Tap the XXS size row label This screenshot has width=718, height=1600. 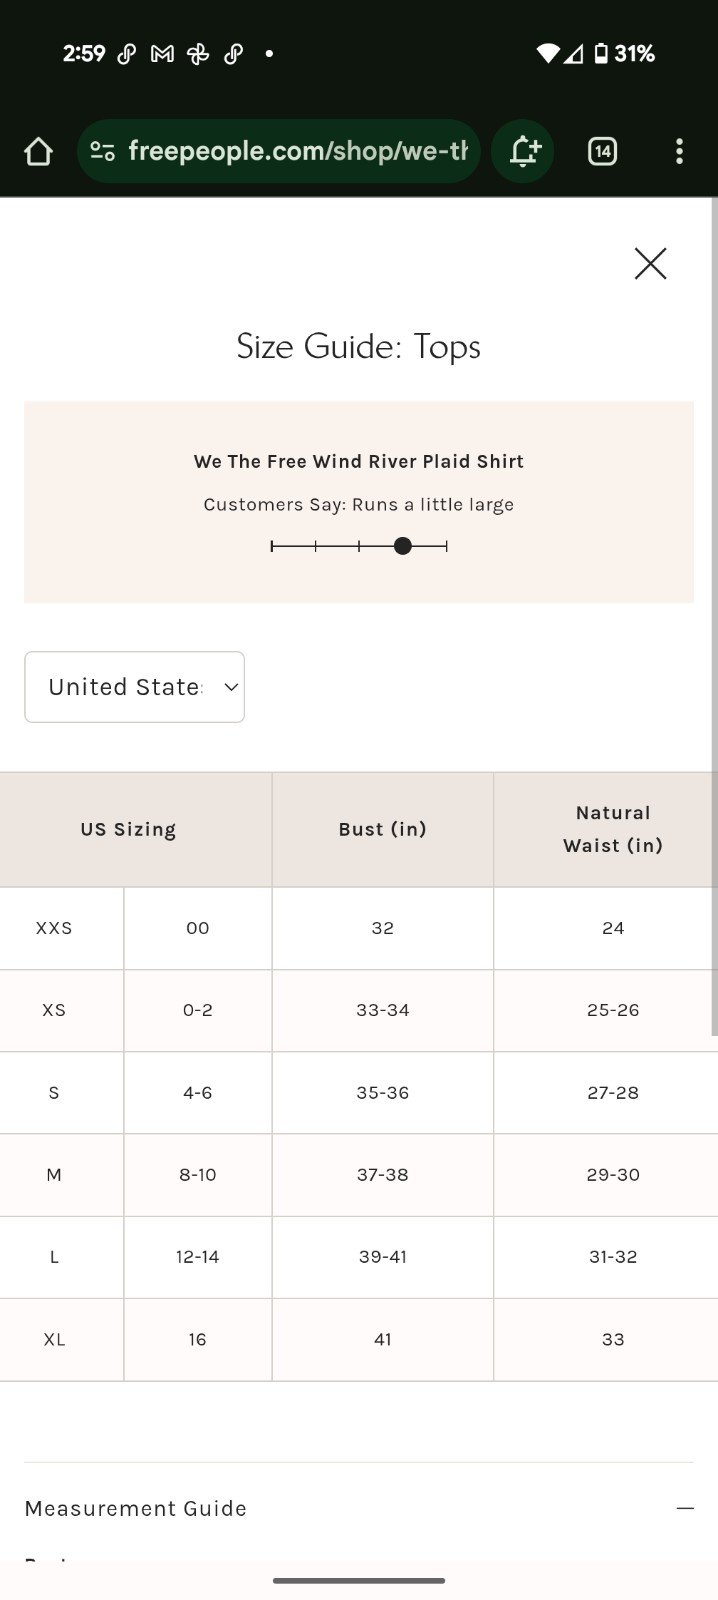pos(54,928)
